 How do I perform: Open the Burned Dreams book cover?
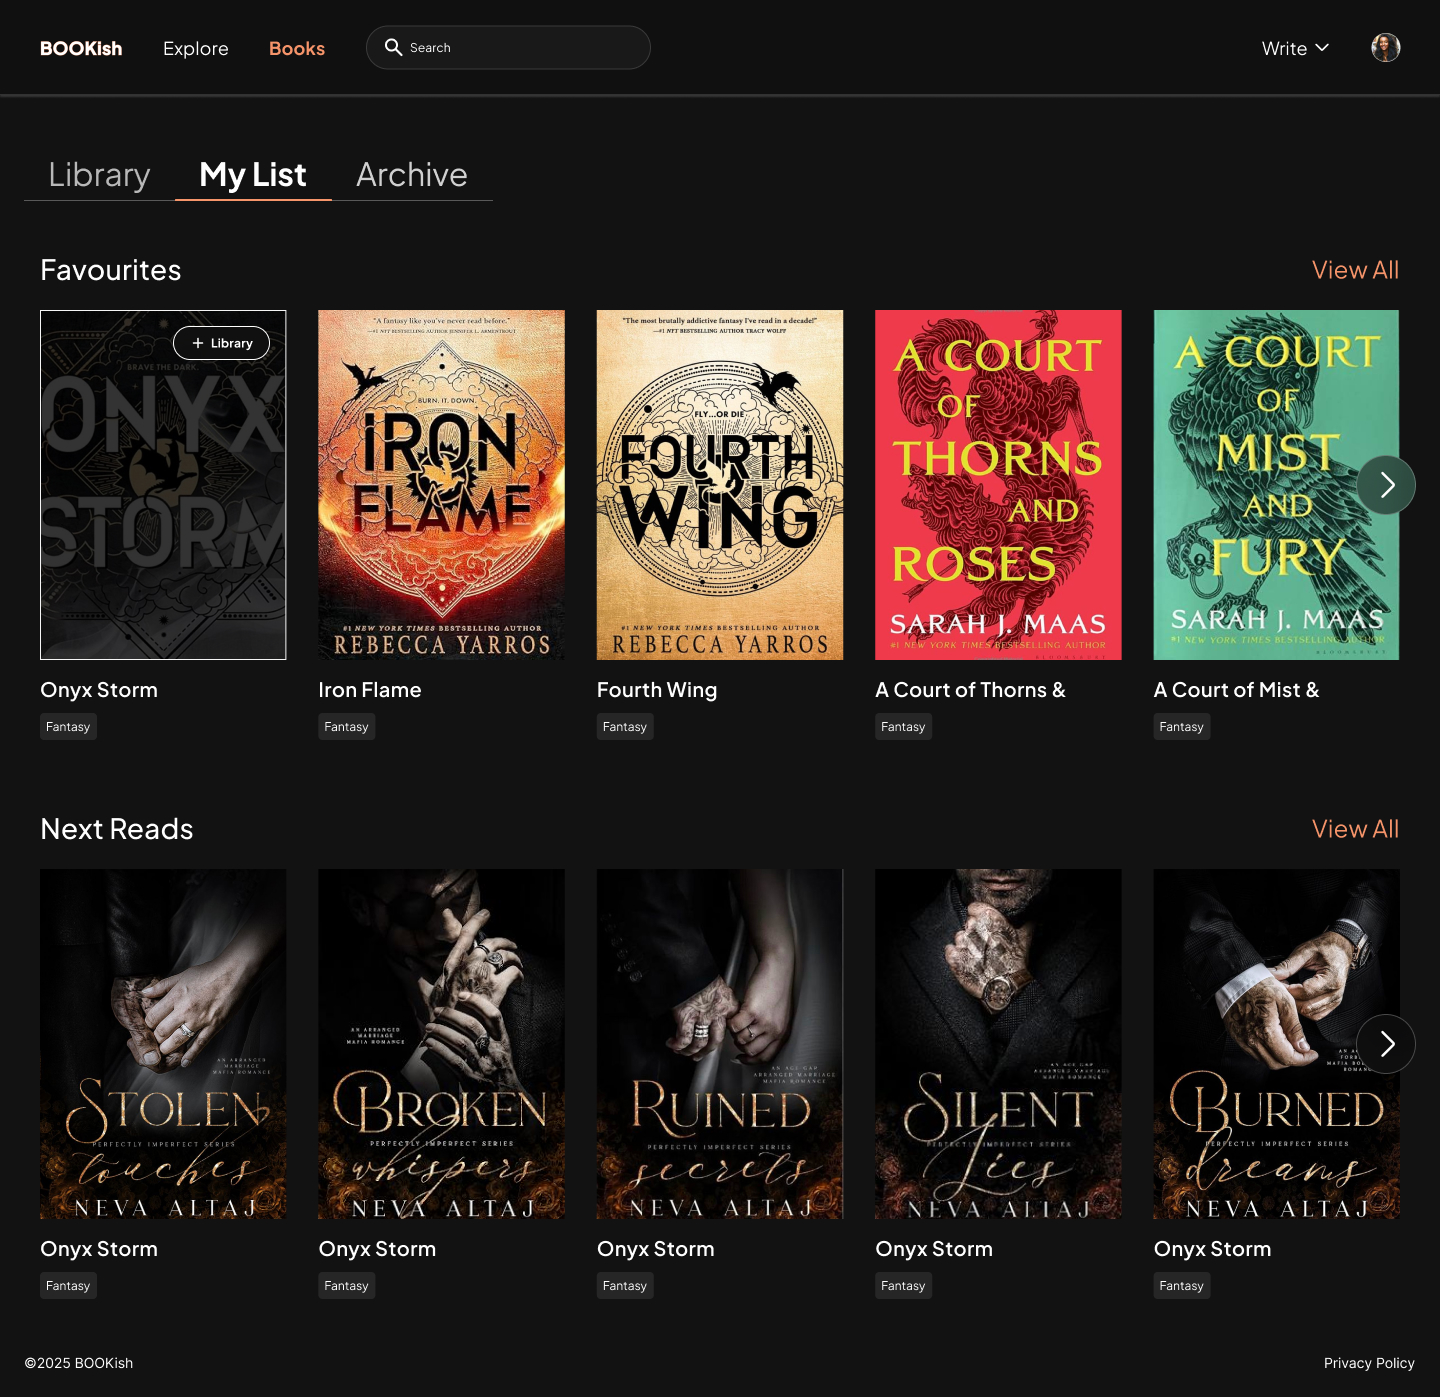pos(1276,1044)
